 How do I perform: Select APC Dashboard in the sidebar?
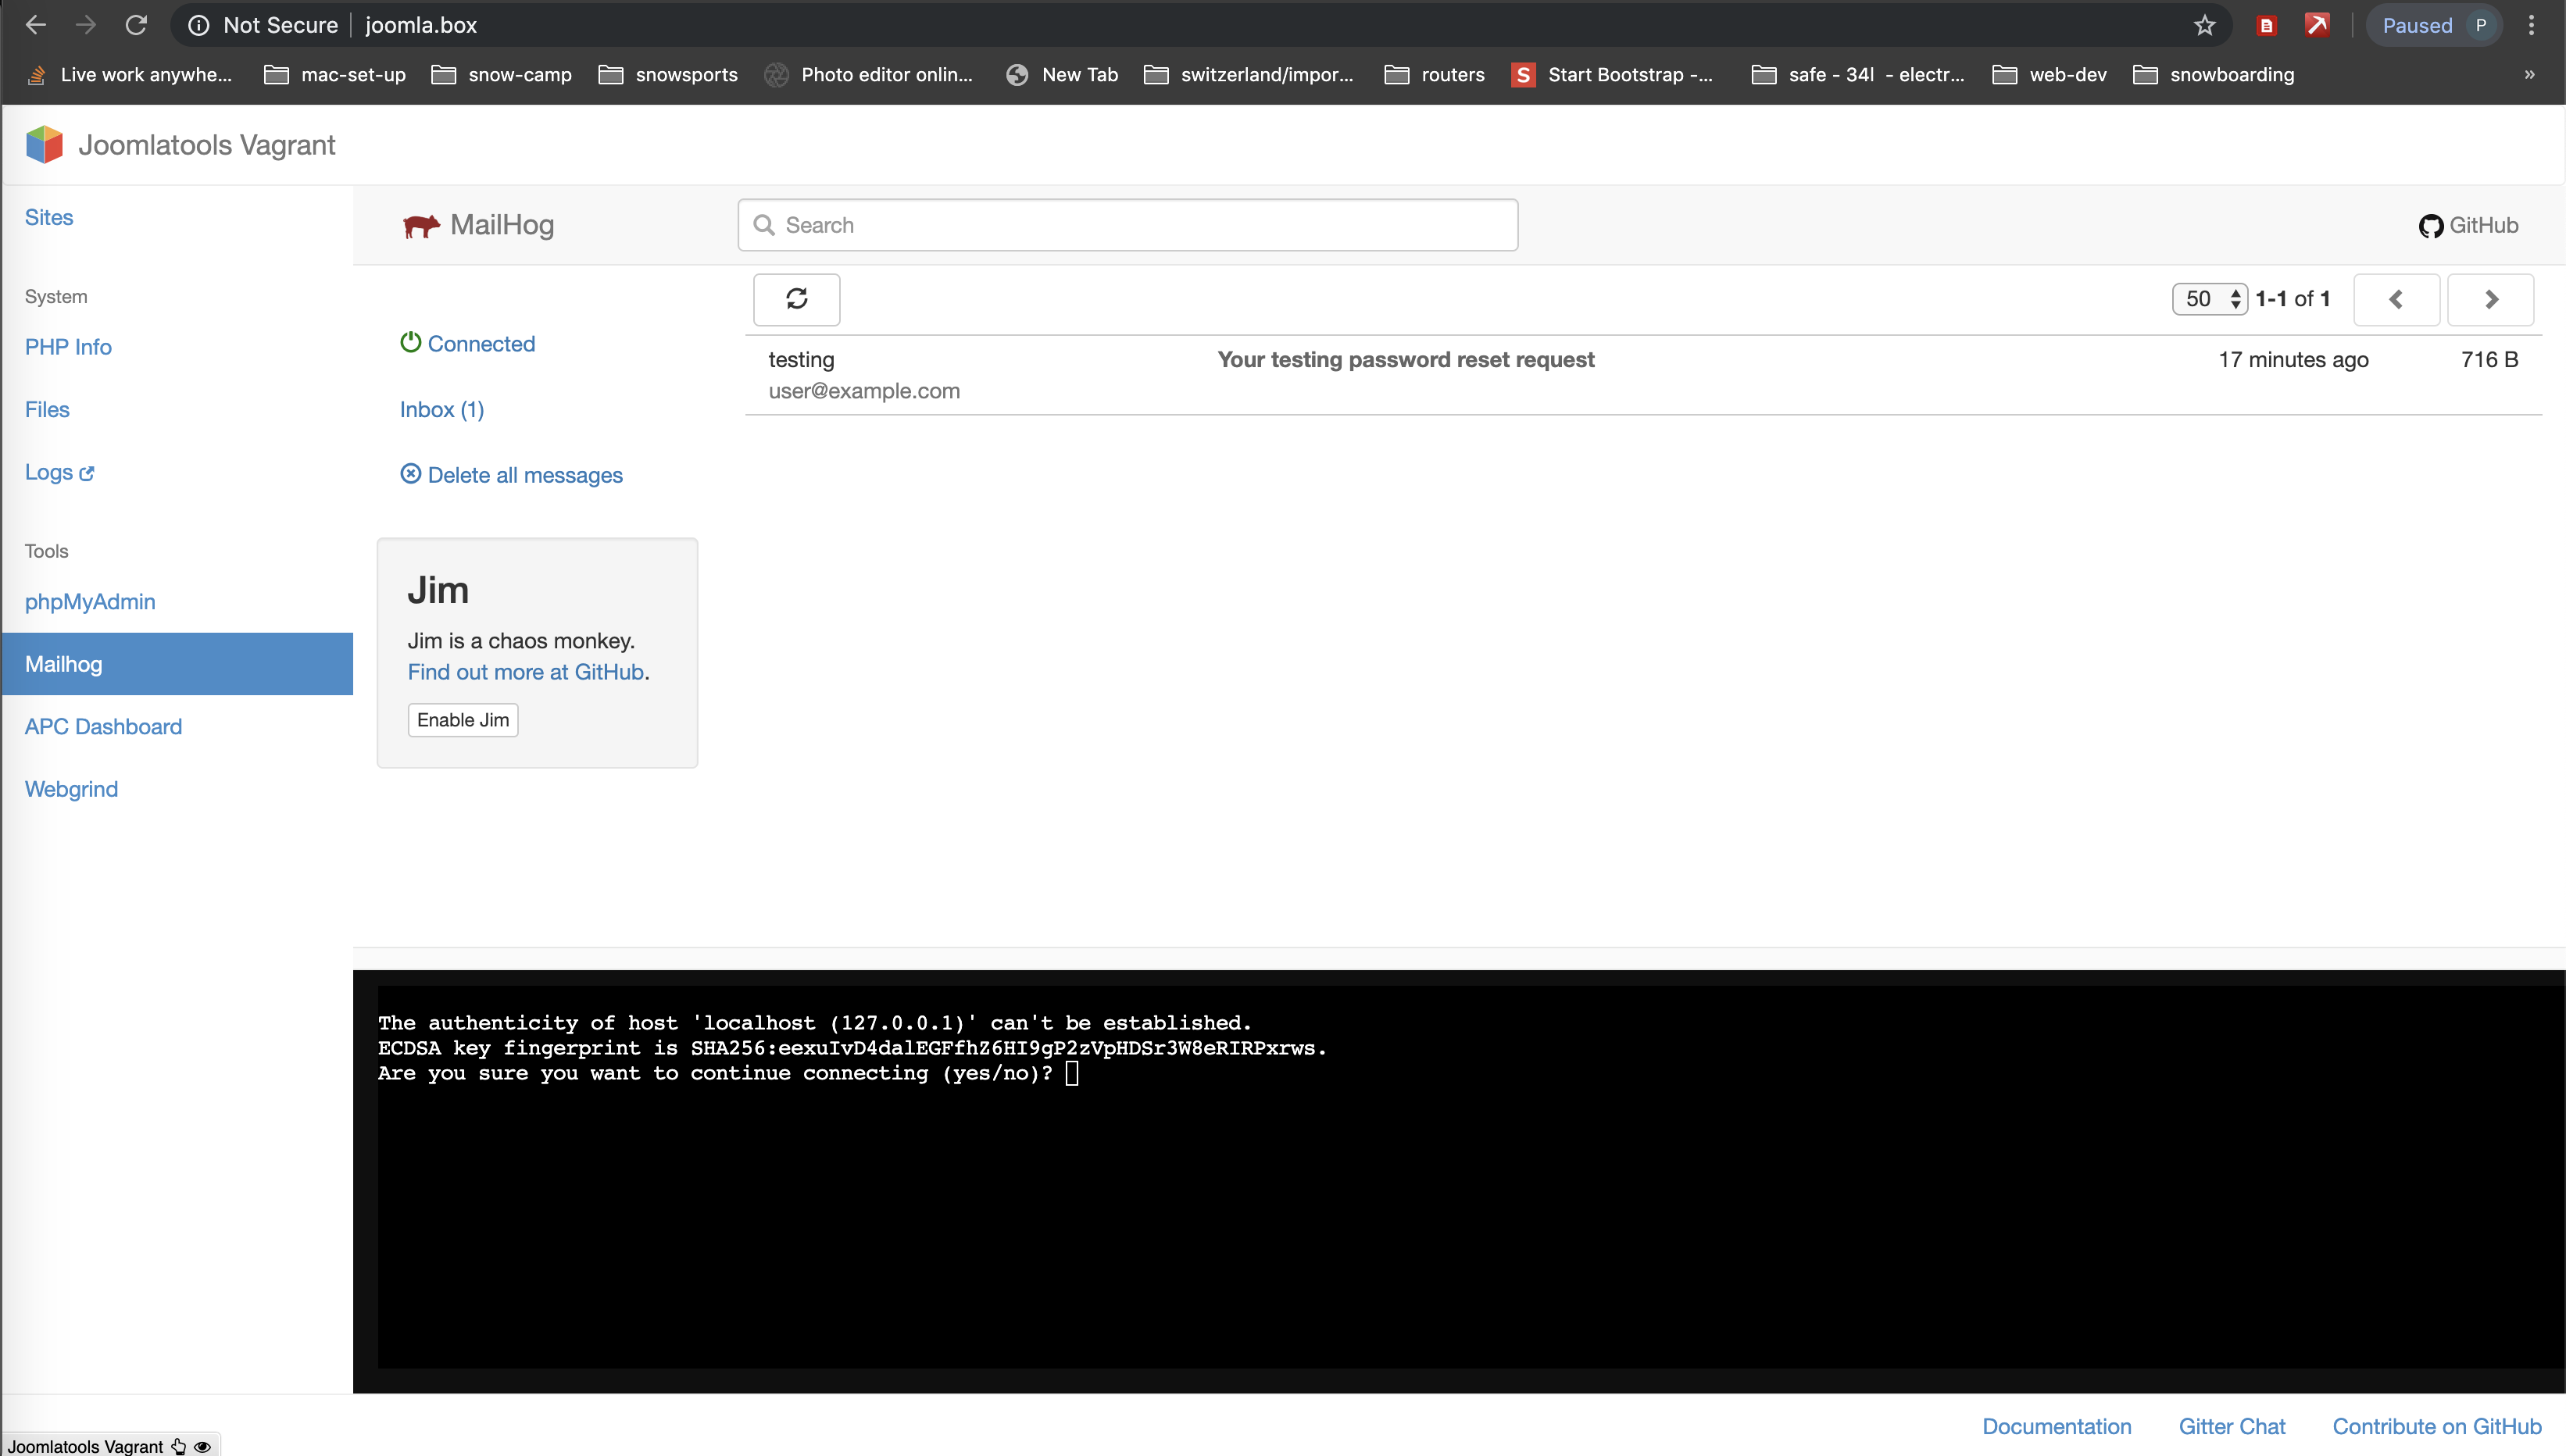click(103, 727)
